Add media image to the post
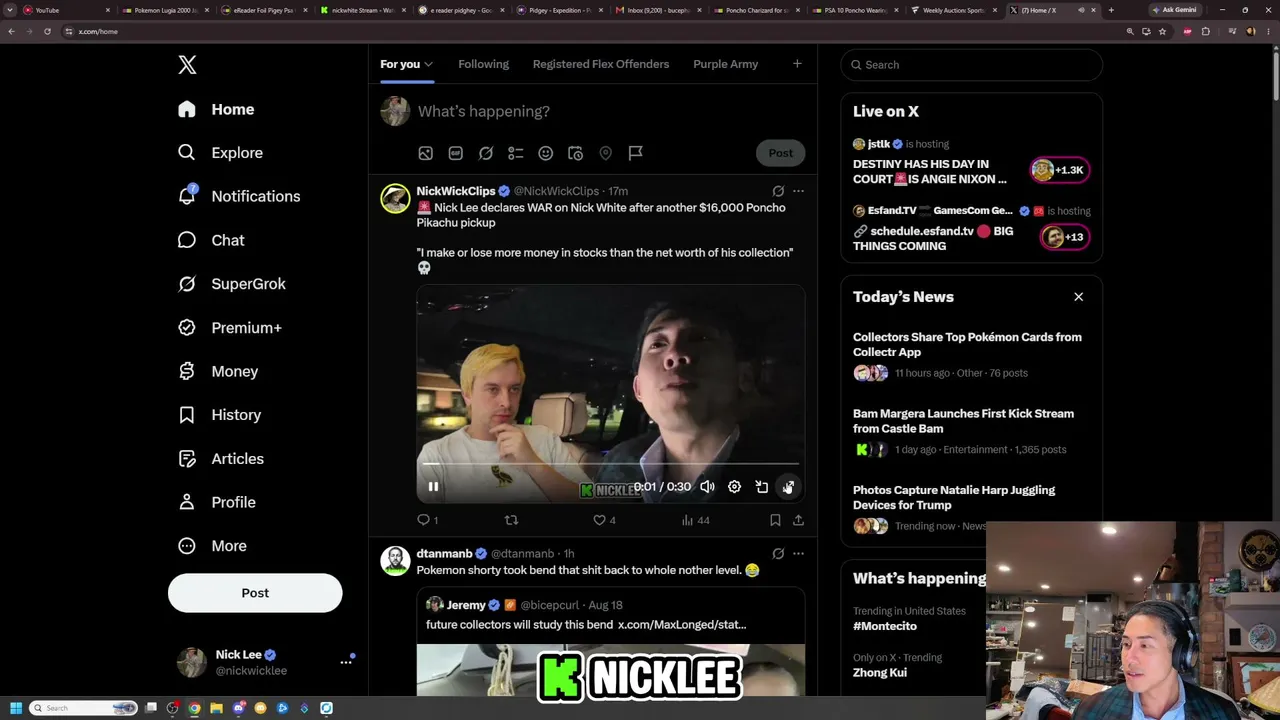 coord(426,153)
